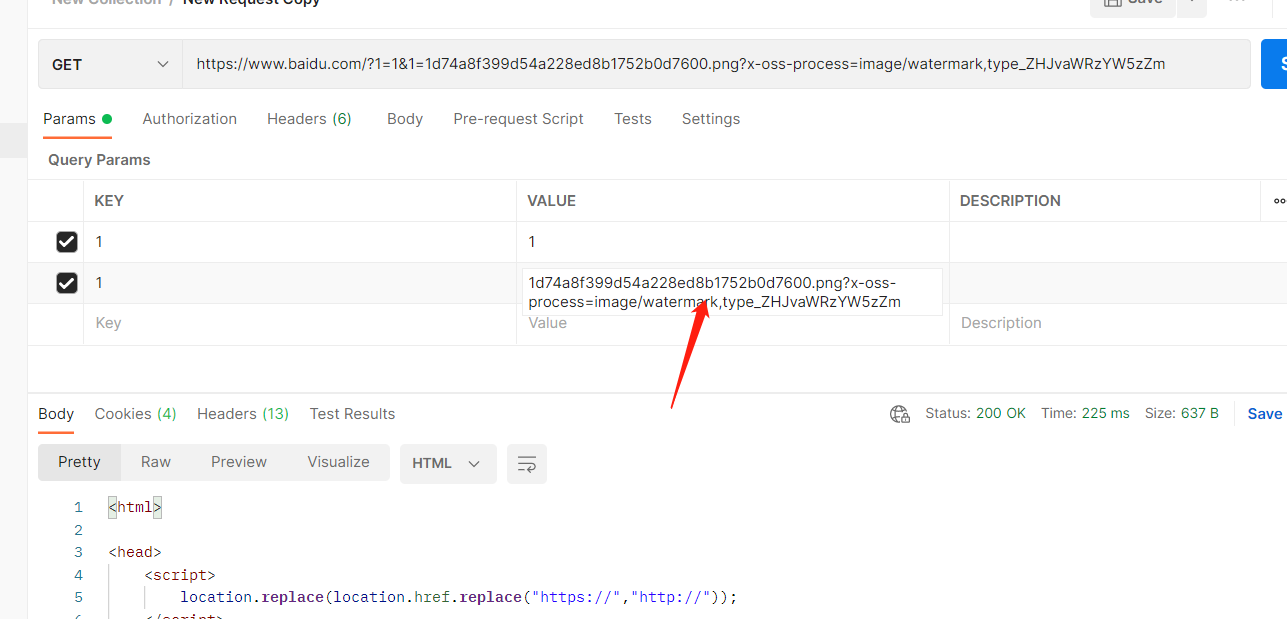
Task: Select the Pretty view
Action: [x=79, y=462]
